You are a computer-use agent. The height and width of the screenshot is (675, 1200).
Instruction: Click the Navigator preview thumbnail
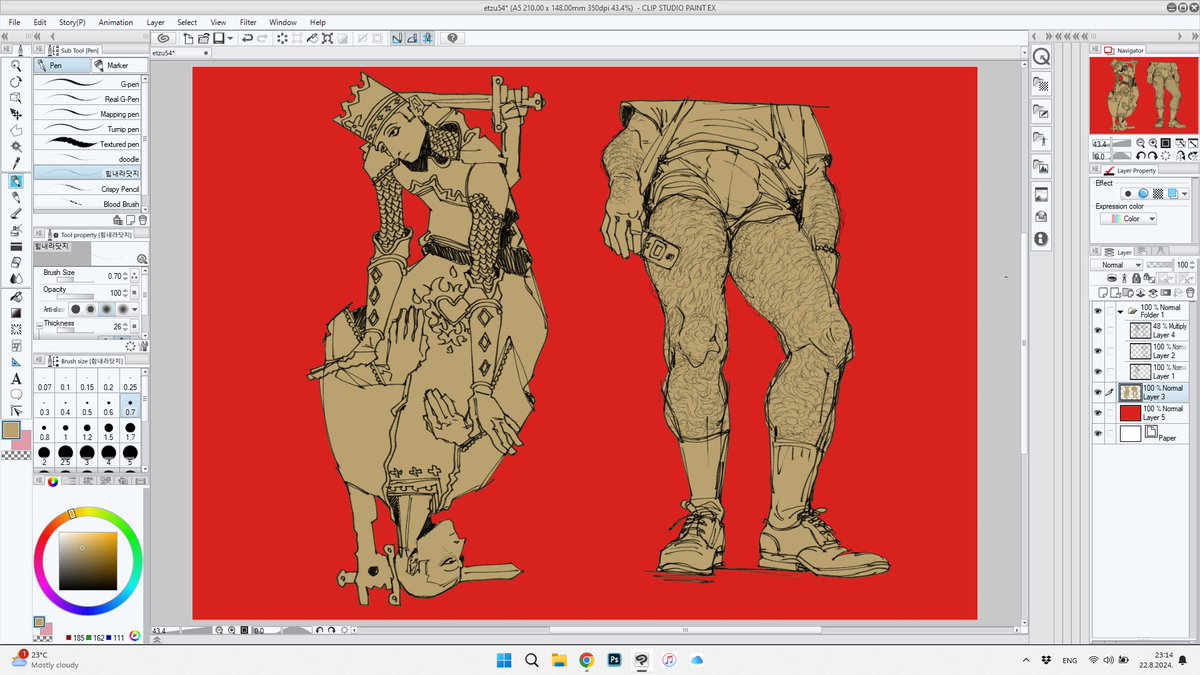(x=1142, y=97)
